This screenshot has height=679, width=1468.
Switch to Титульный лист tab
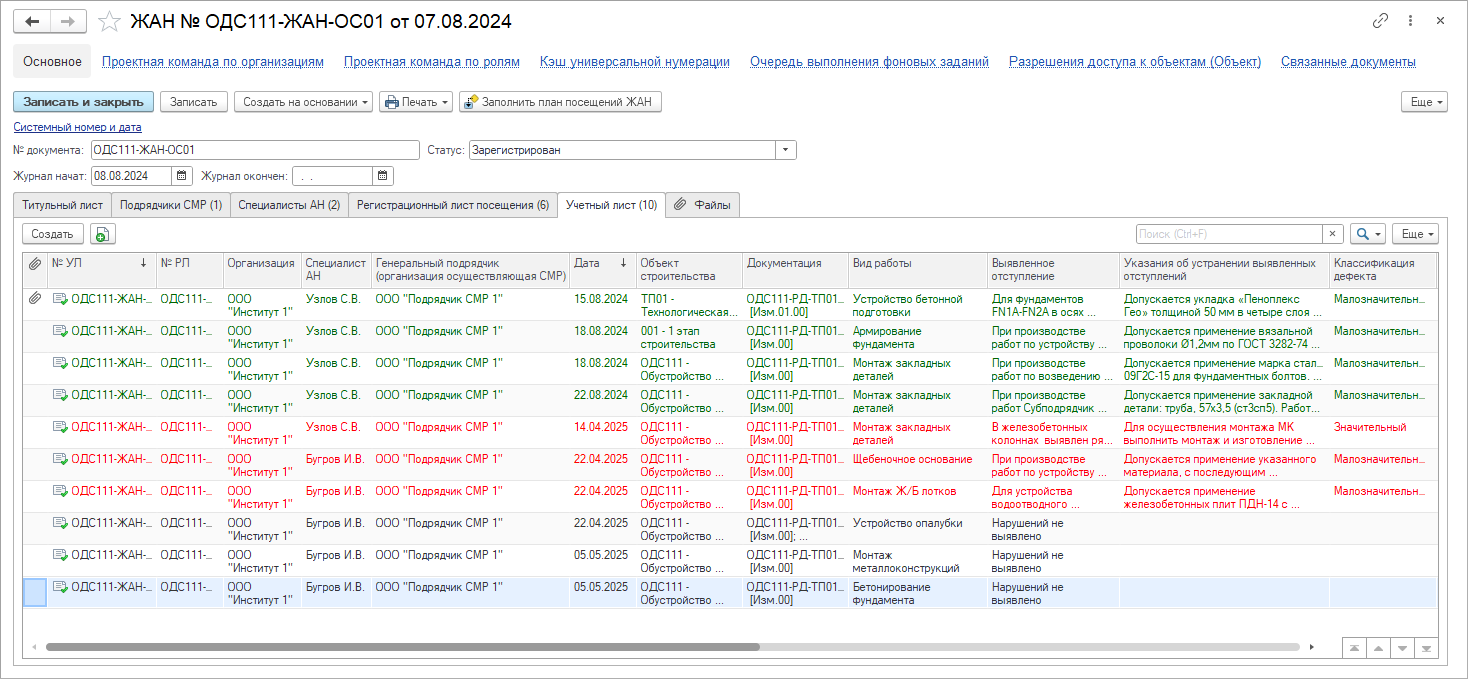(63, 205)
